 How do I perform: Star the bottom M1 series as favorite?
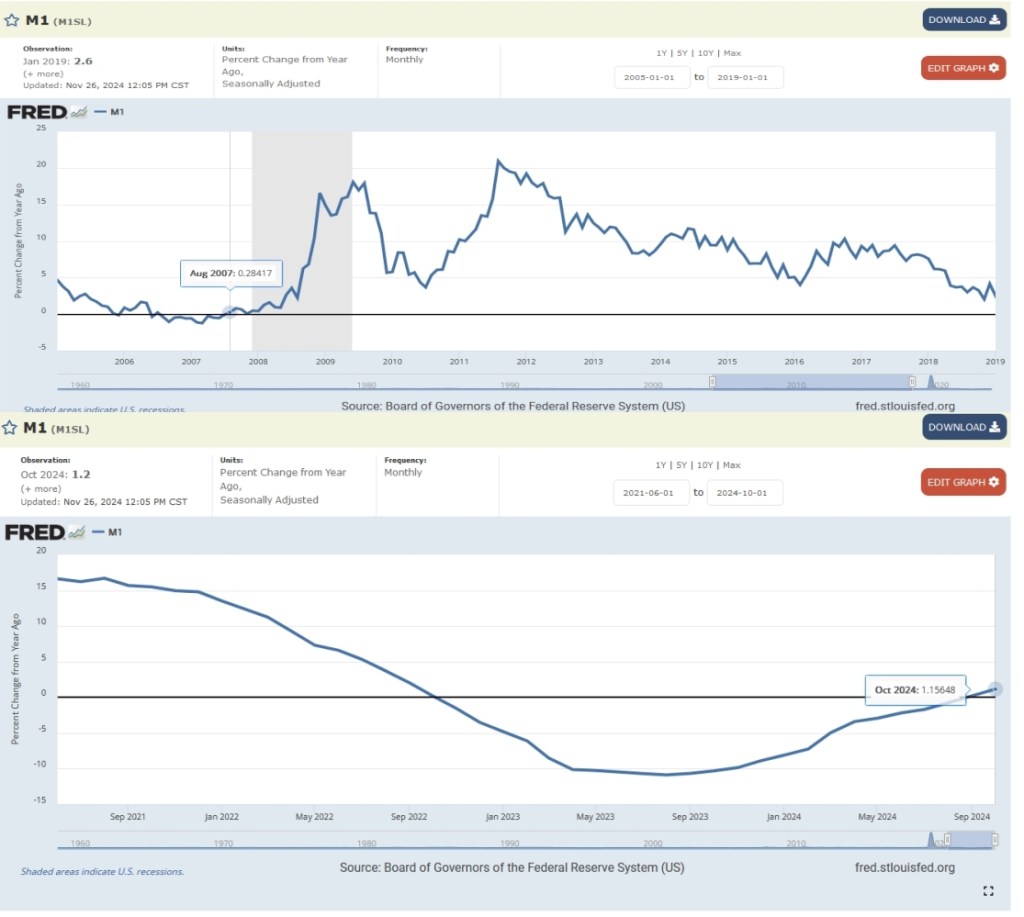(x=10, y=428)
